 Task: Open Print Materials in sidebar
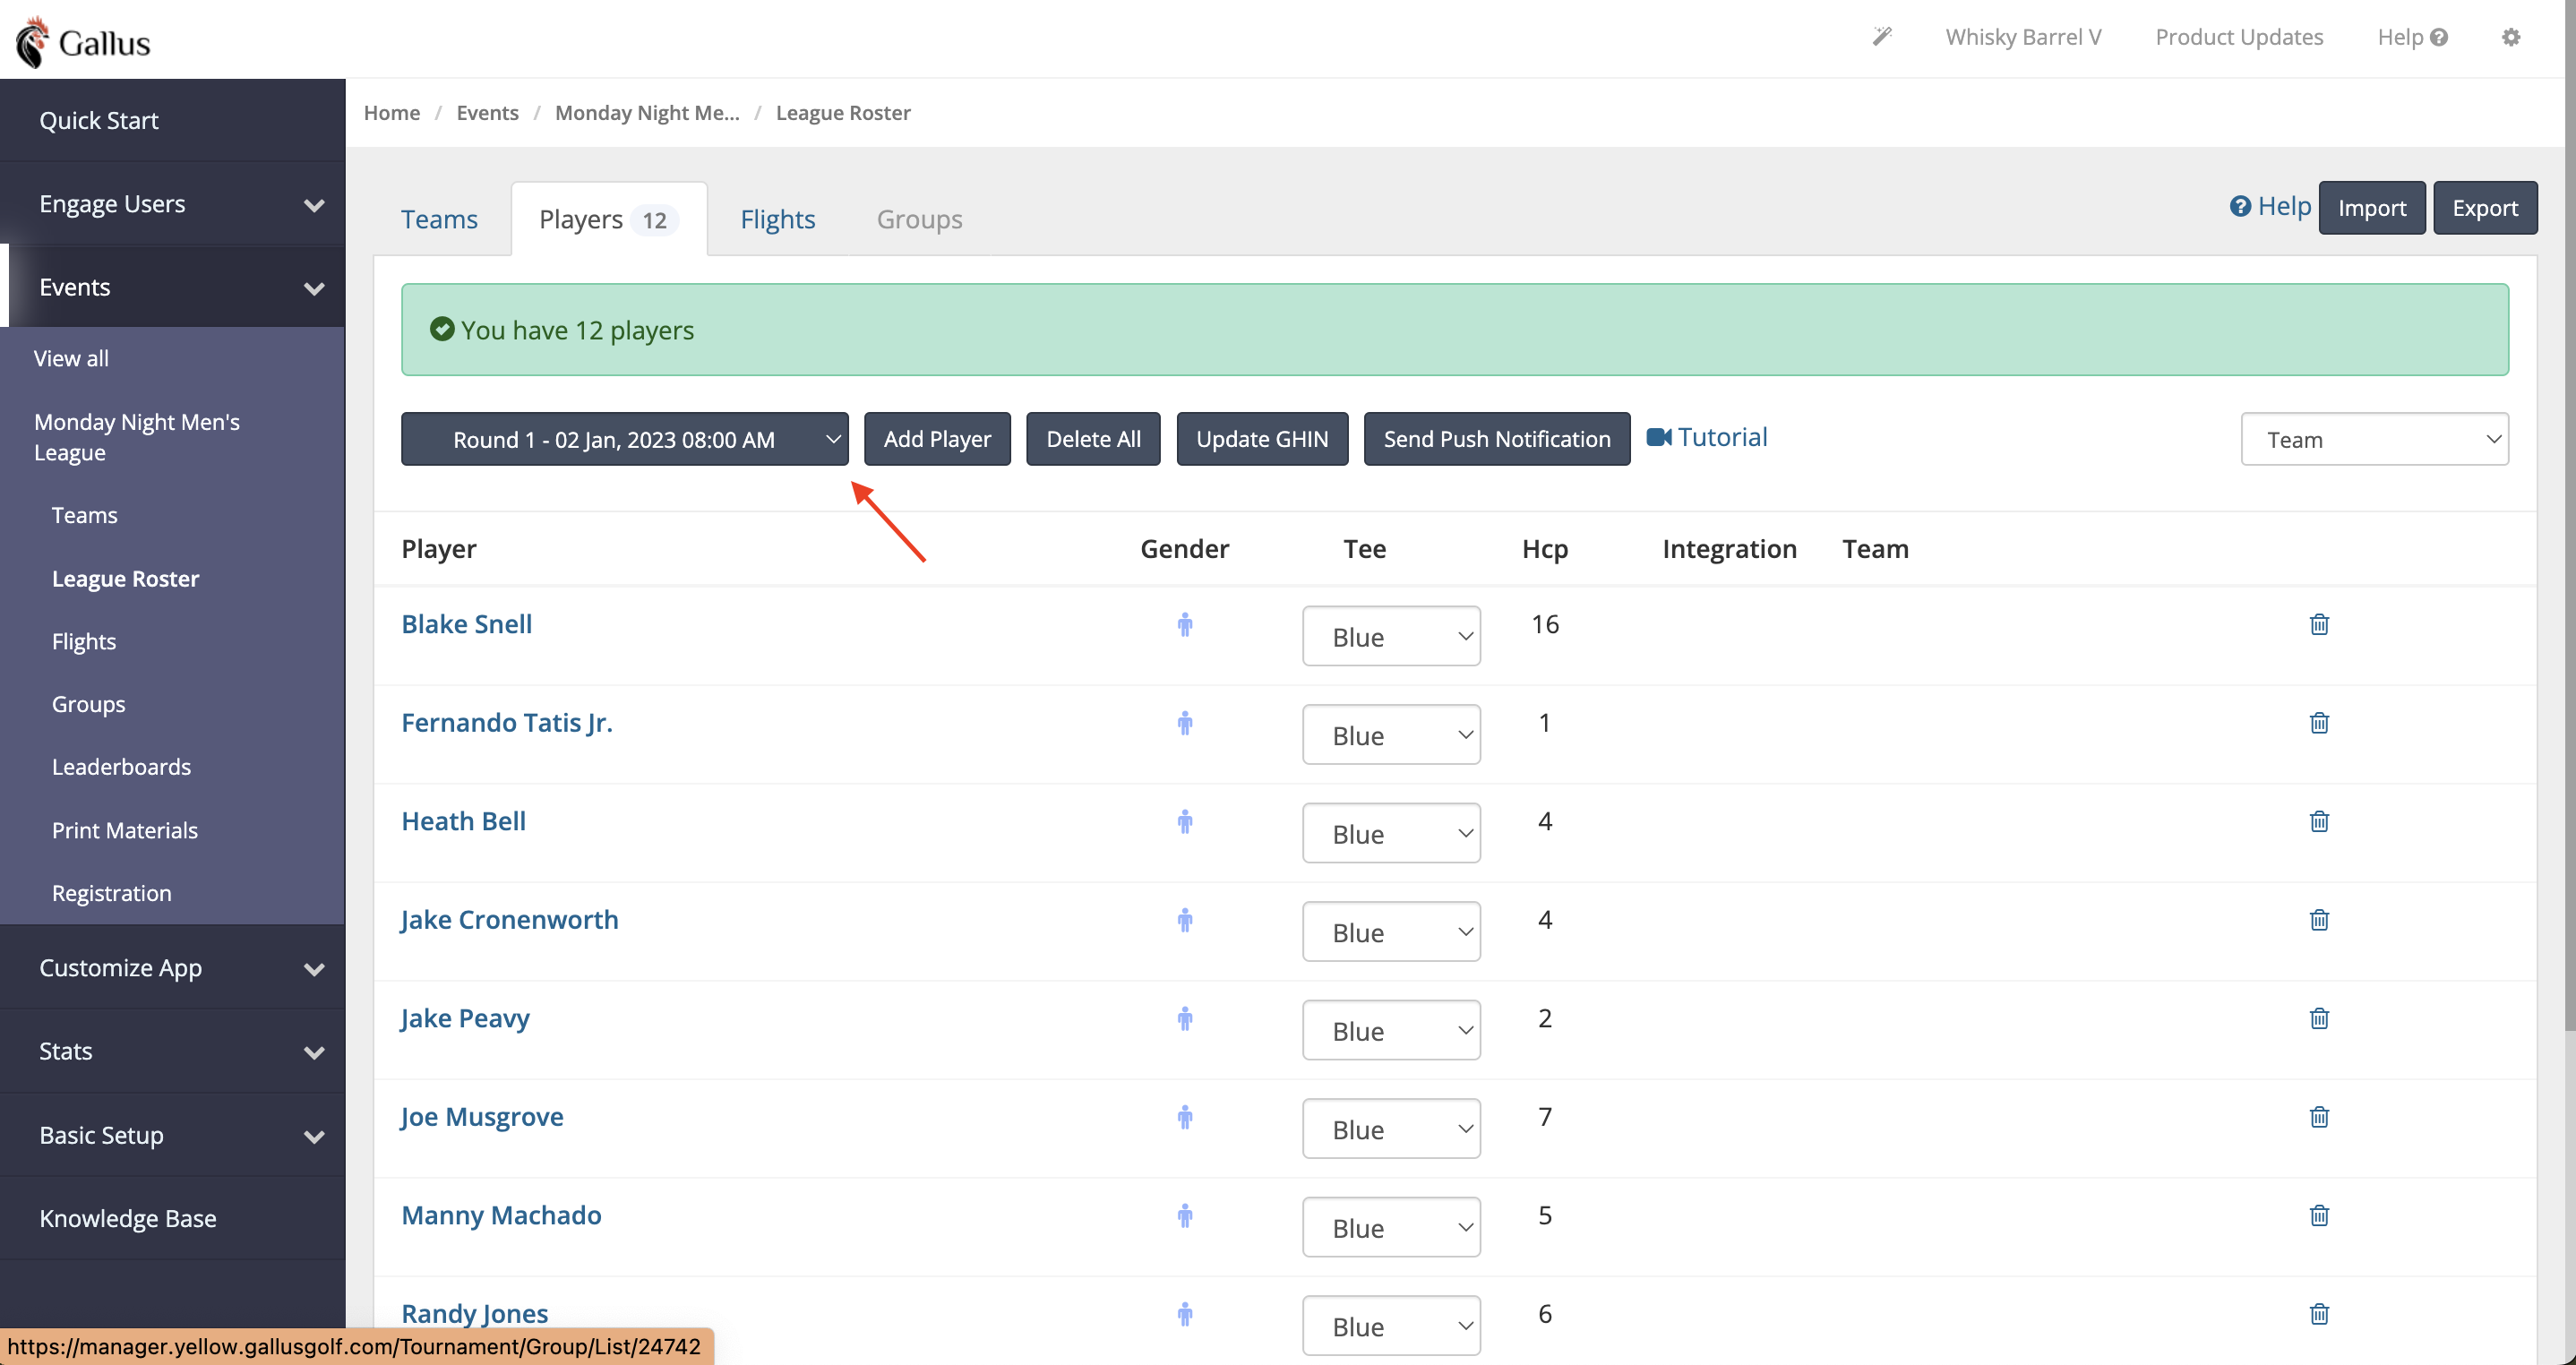pos(125,830)
